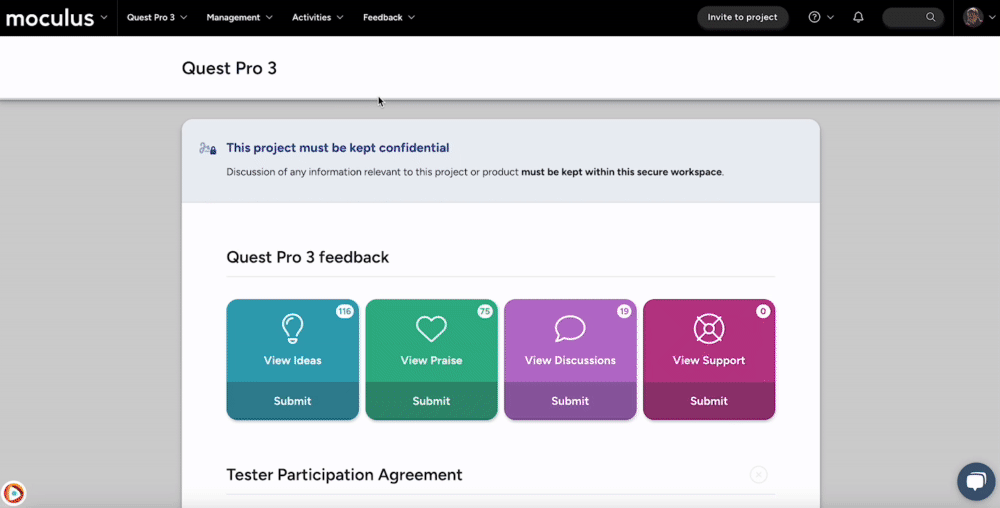
Task: Open the Management menu
Action: pyautogui.click(x=239, y=17)
